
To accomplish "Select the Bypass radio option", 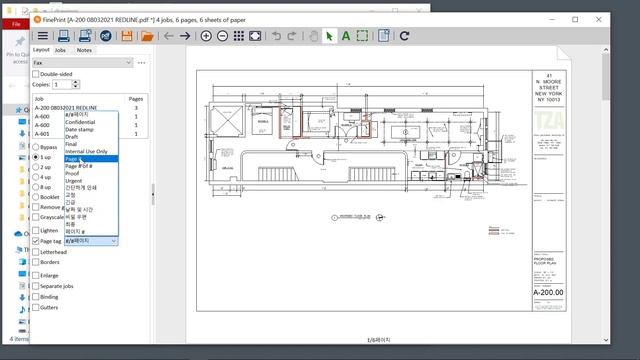I will click(36, 147).
